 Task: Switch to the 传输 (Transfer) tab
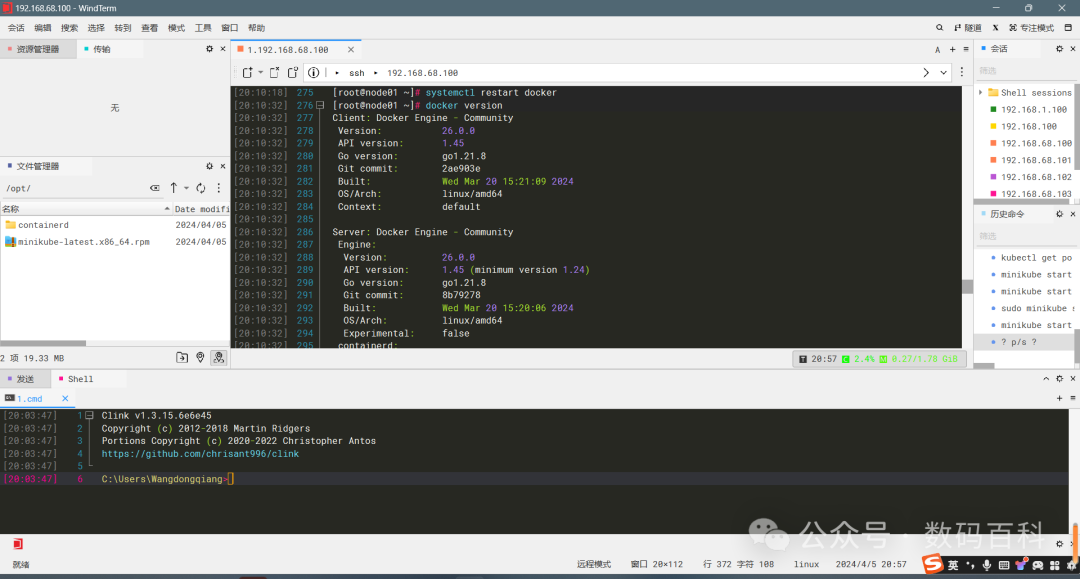101,49
